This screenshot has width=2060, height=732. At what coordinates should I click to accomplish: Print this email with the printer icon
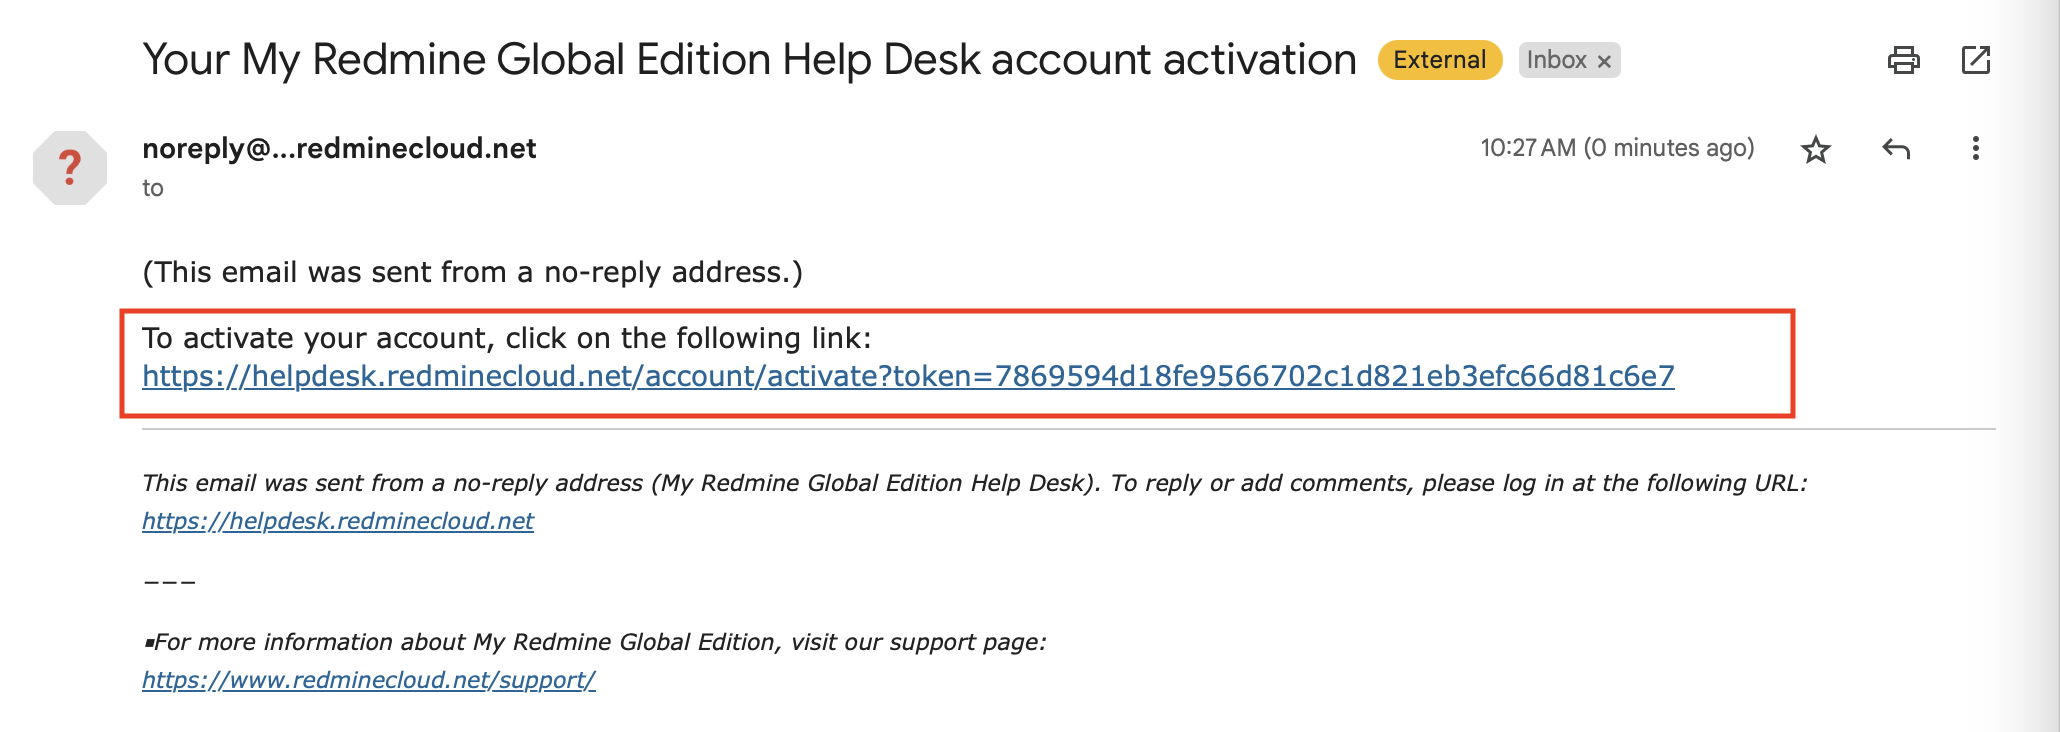click(1903, 60)
